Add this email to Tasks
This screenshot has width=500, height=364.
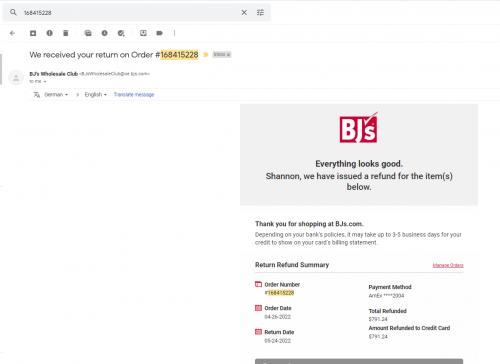(121, 33)
